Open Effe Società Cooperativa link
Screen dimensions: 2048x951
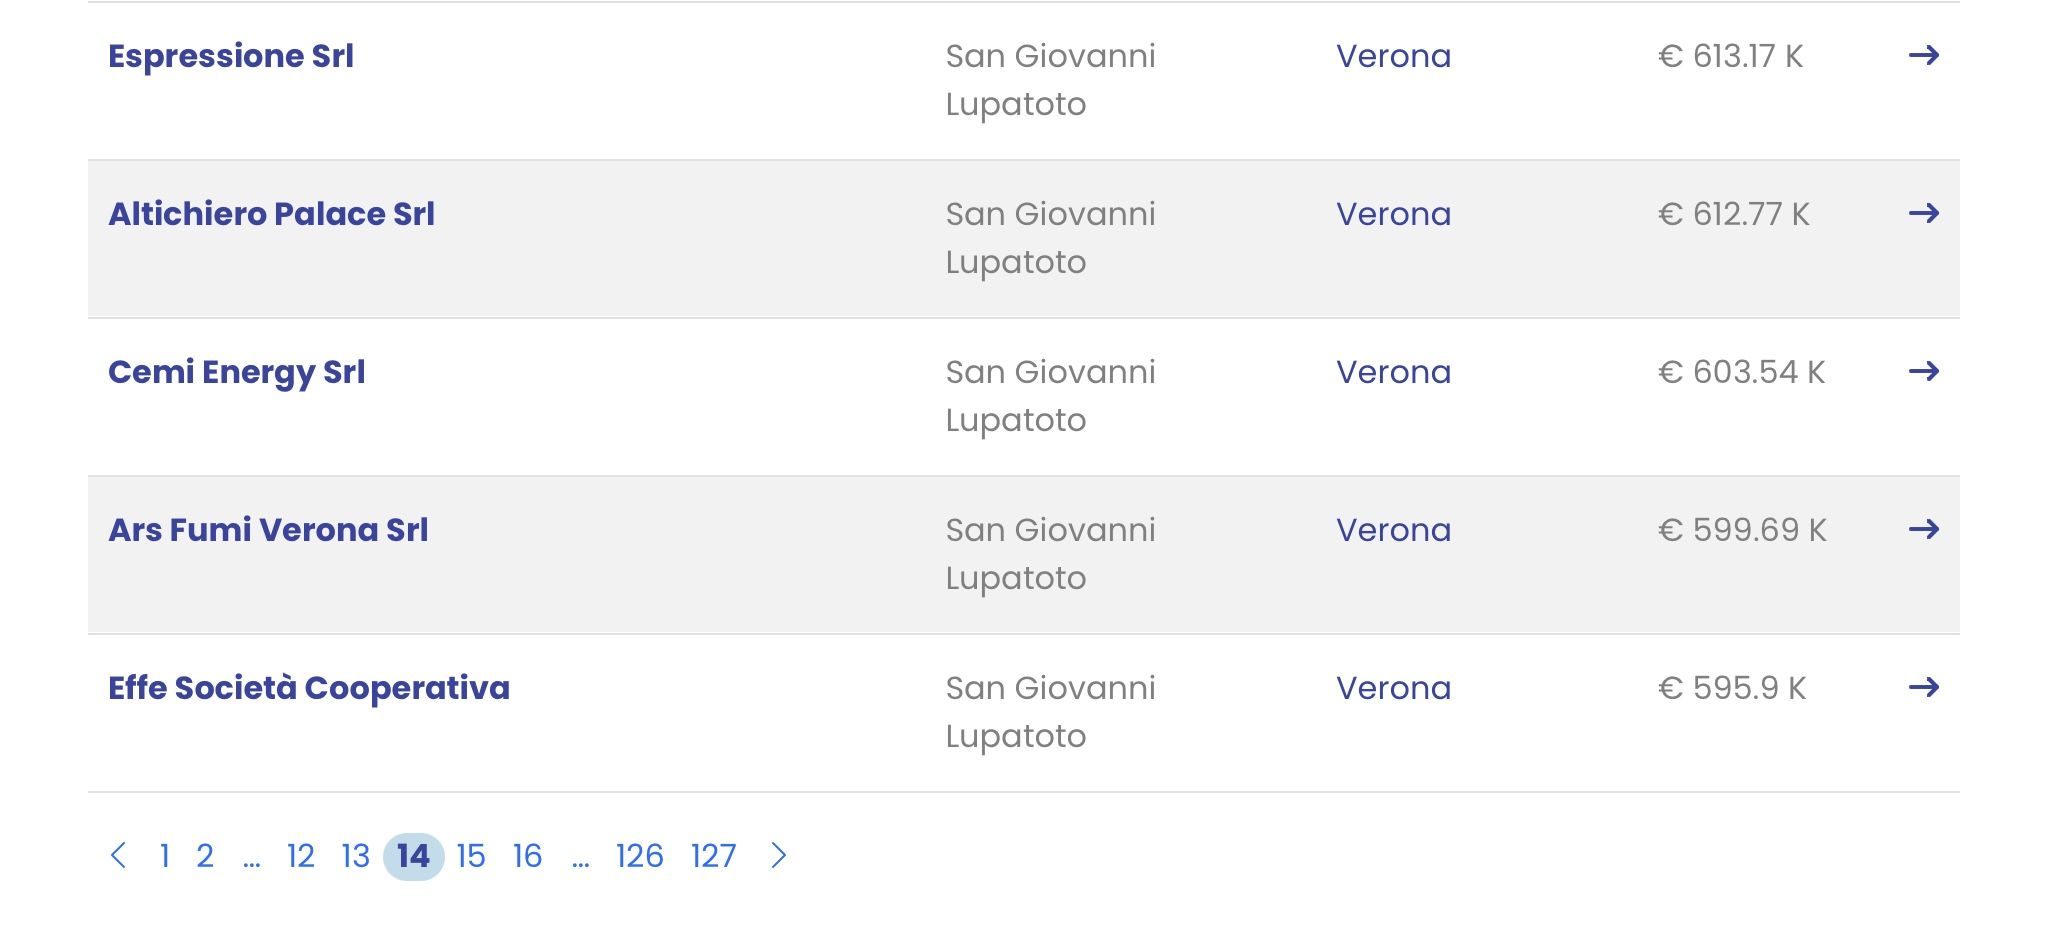point(309,689)
